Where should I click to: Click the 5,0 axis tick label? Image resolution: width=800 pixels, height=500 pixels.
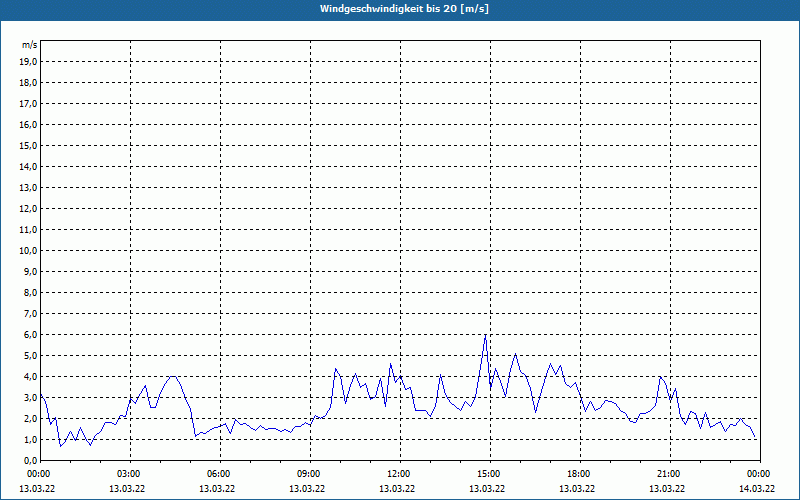[31, 356]
